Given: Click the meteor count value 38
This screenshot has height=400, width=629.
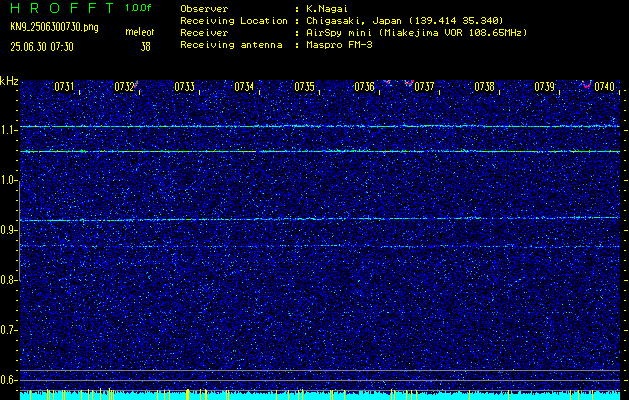Looking at the screenshot, I should click(x=145, y=47).
